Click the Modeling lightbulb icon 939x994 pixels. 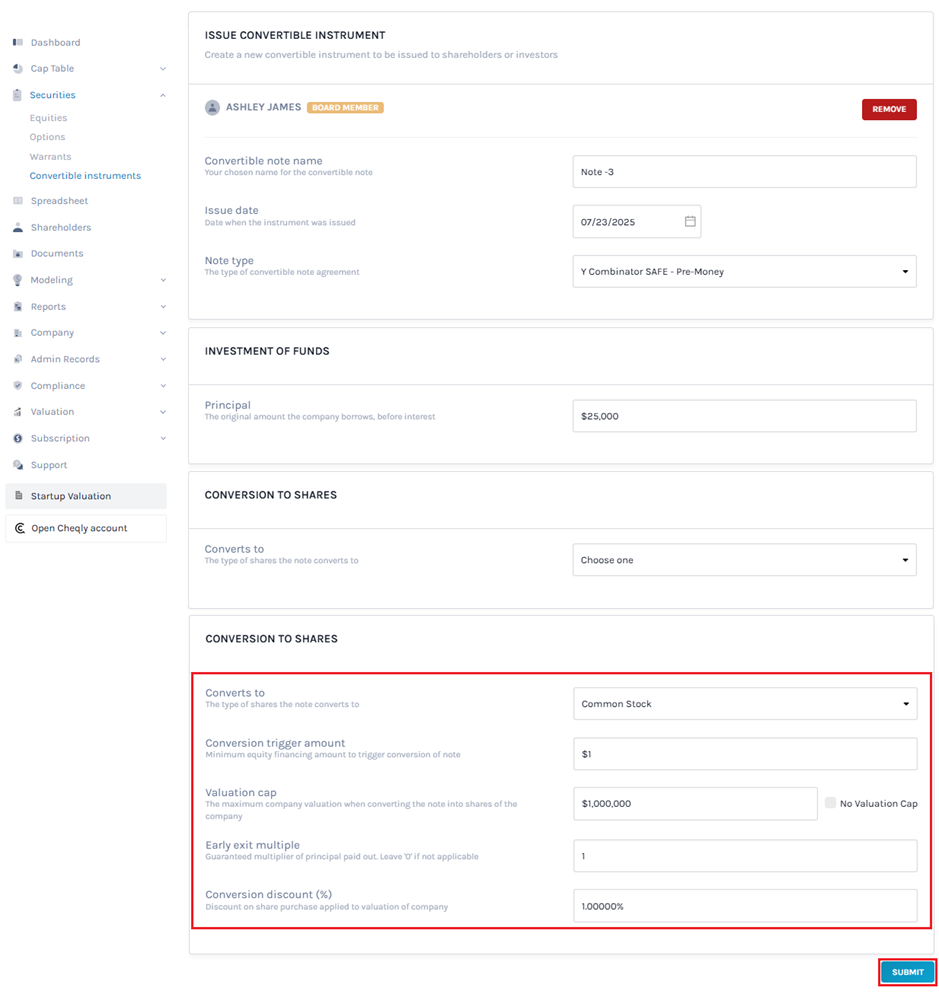point(18,280)
